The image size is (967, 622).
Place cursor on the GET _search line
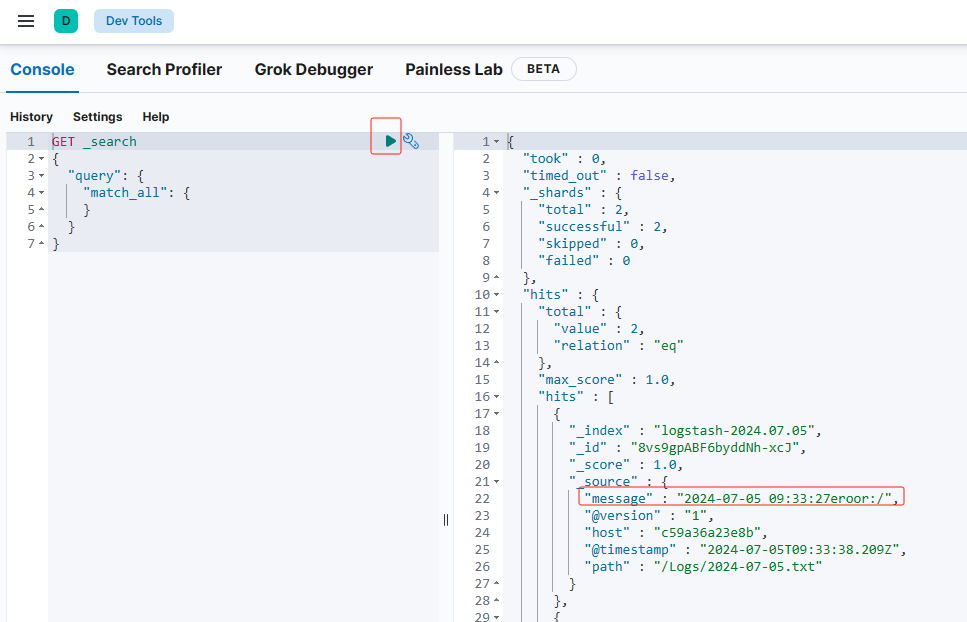coord(94,142)
